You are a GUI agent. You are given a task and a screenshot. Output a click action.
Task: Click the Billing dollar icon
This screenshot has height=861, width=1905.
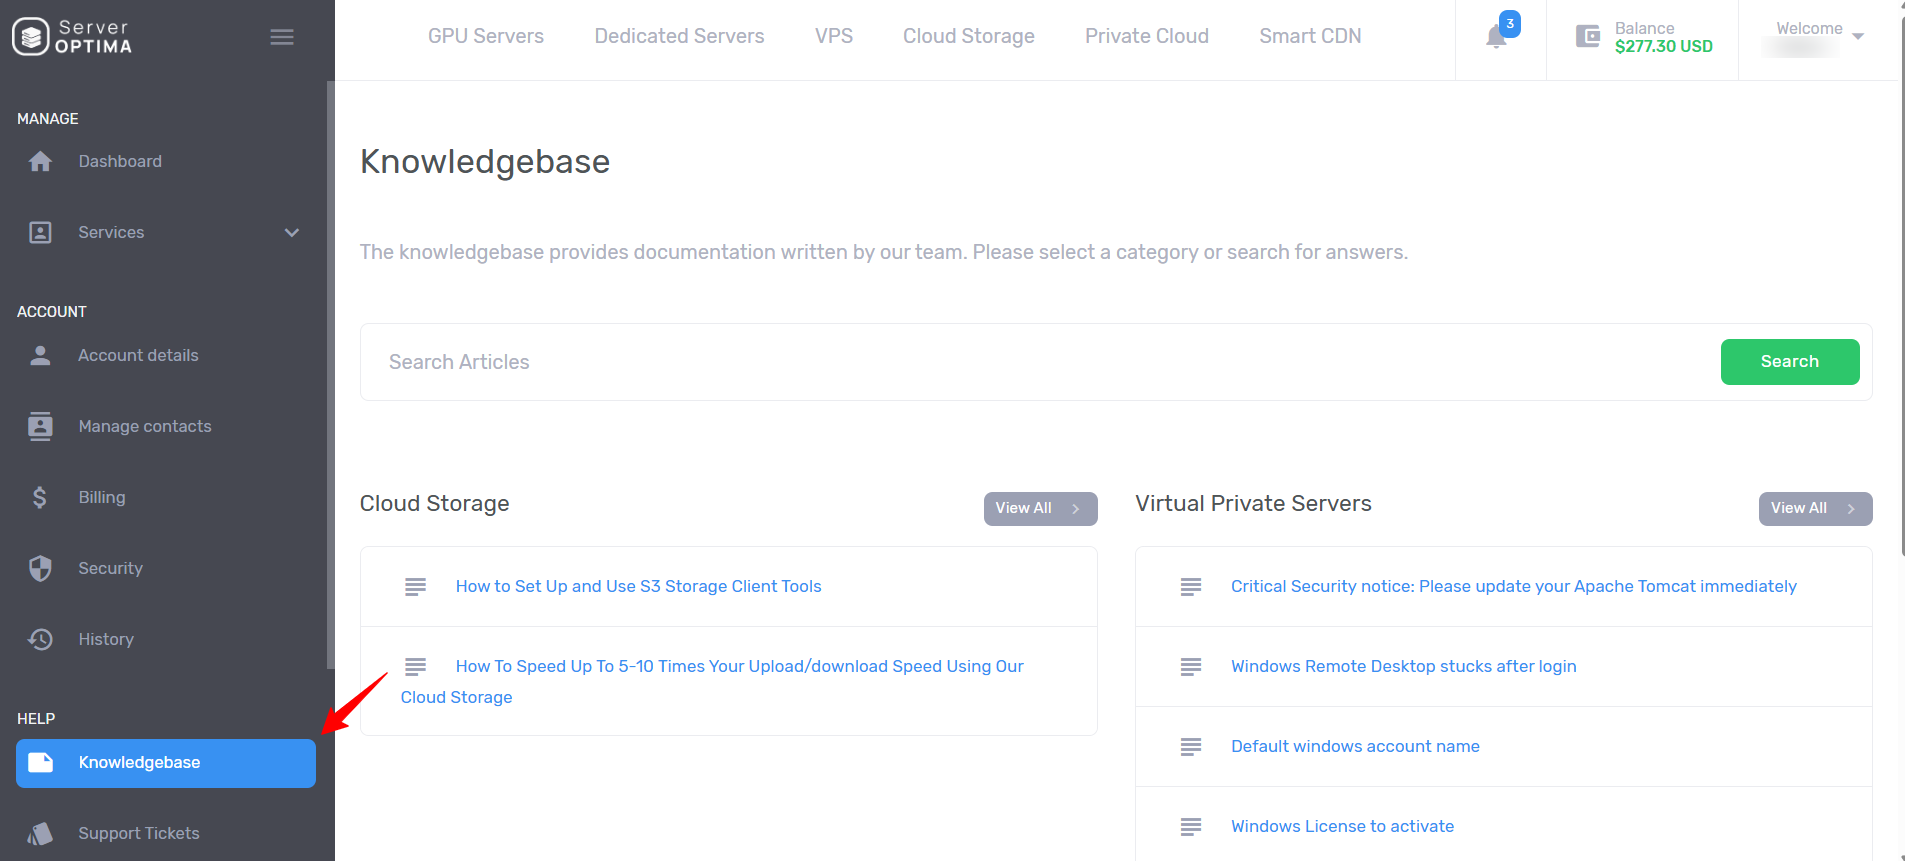(x=40, y=497)
